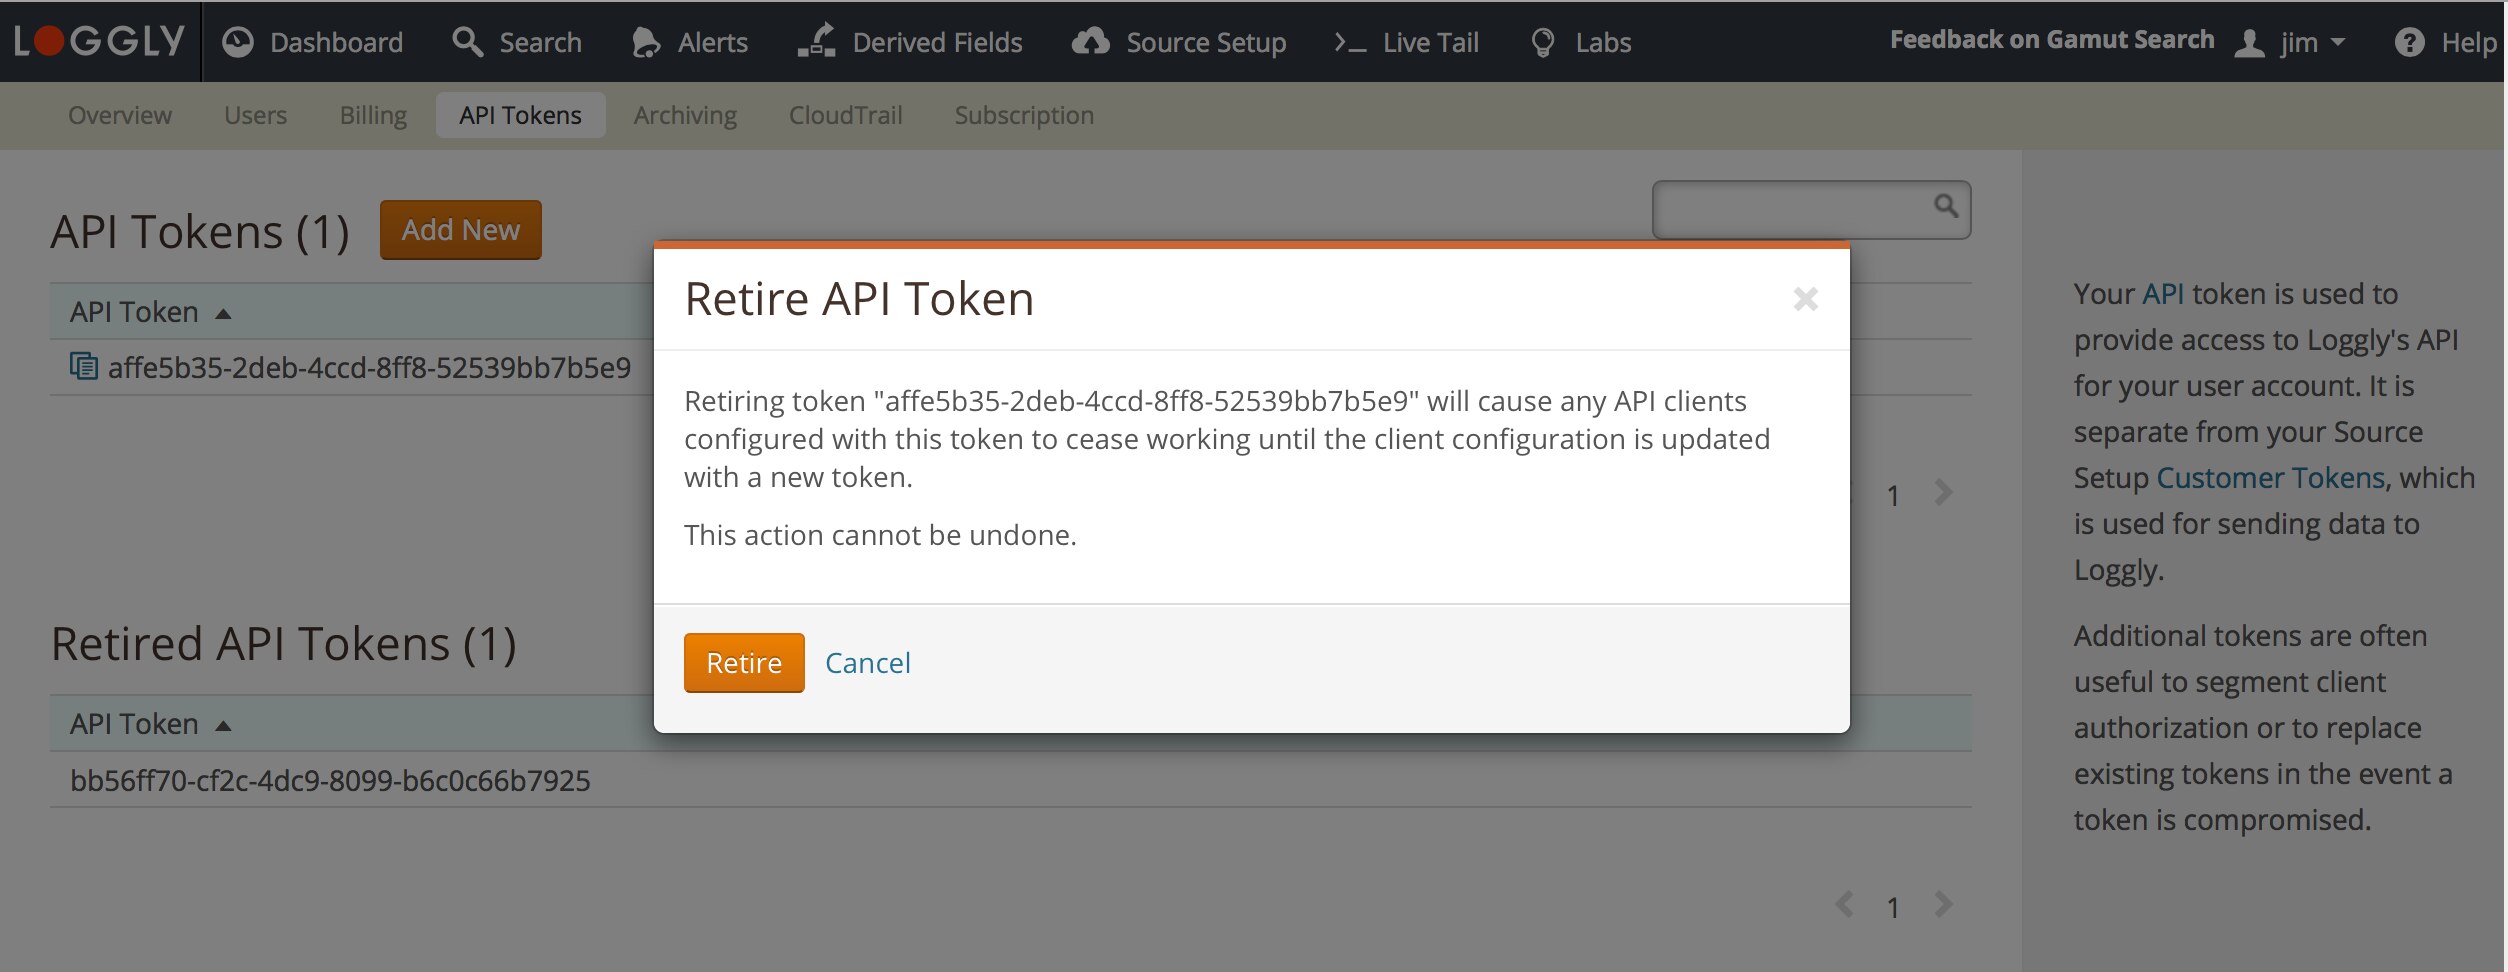Open the Search page in the navbar
Image resolution: width=2508 pixels, height=972 pixels.
tap(517, 42)
